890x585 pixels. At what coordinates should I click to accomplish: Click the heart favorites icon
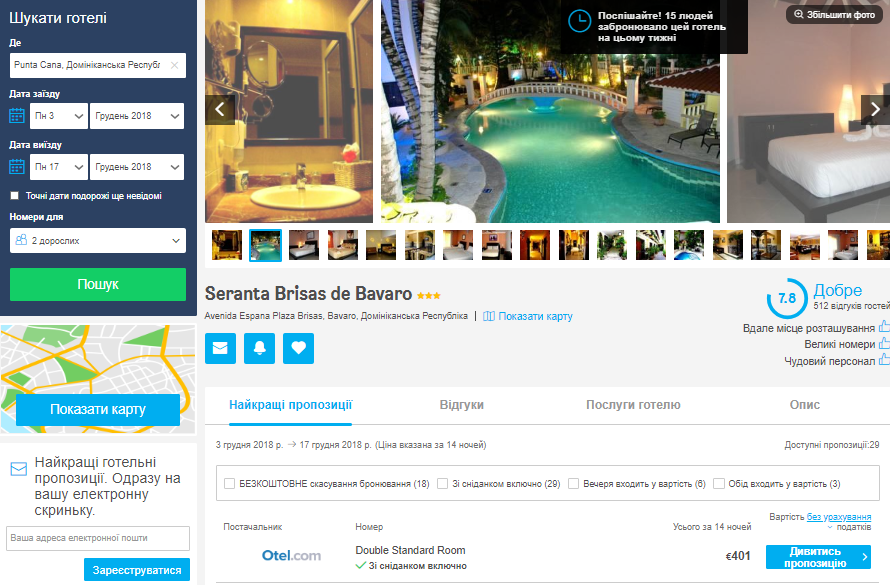click(x=298, y=348)
